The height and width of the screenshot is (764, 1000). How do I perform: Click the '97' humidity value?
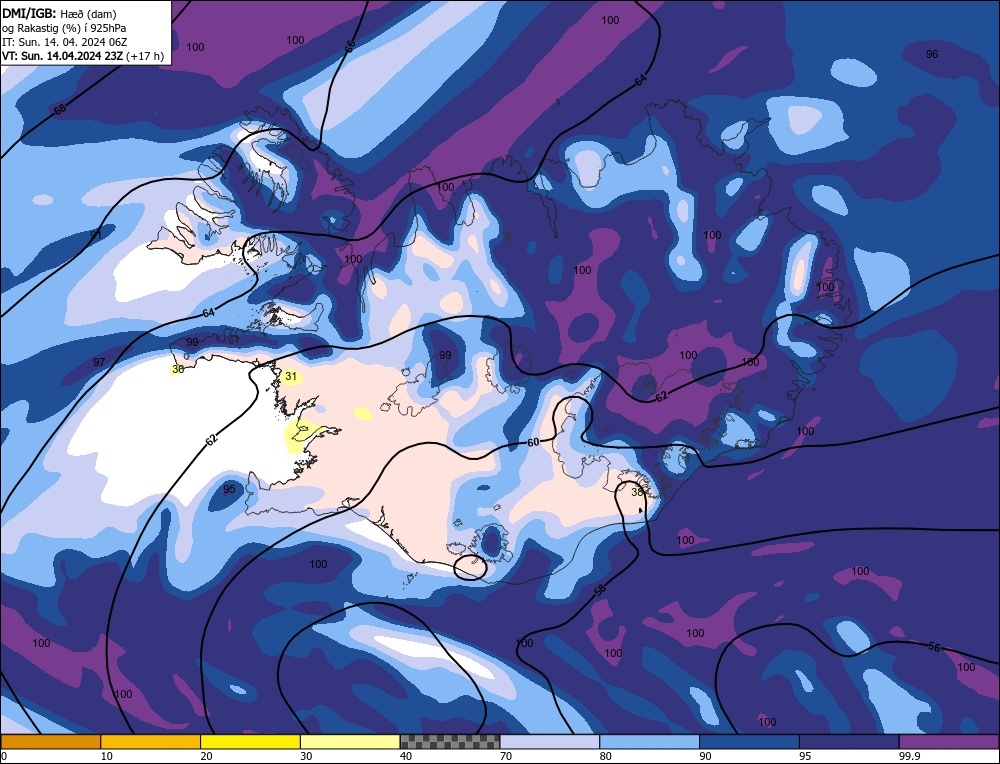pos(99,362)
